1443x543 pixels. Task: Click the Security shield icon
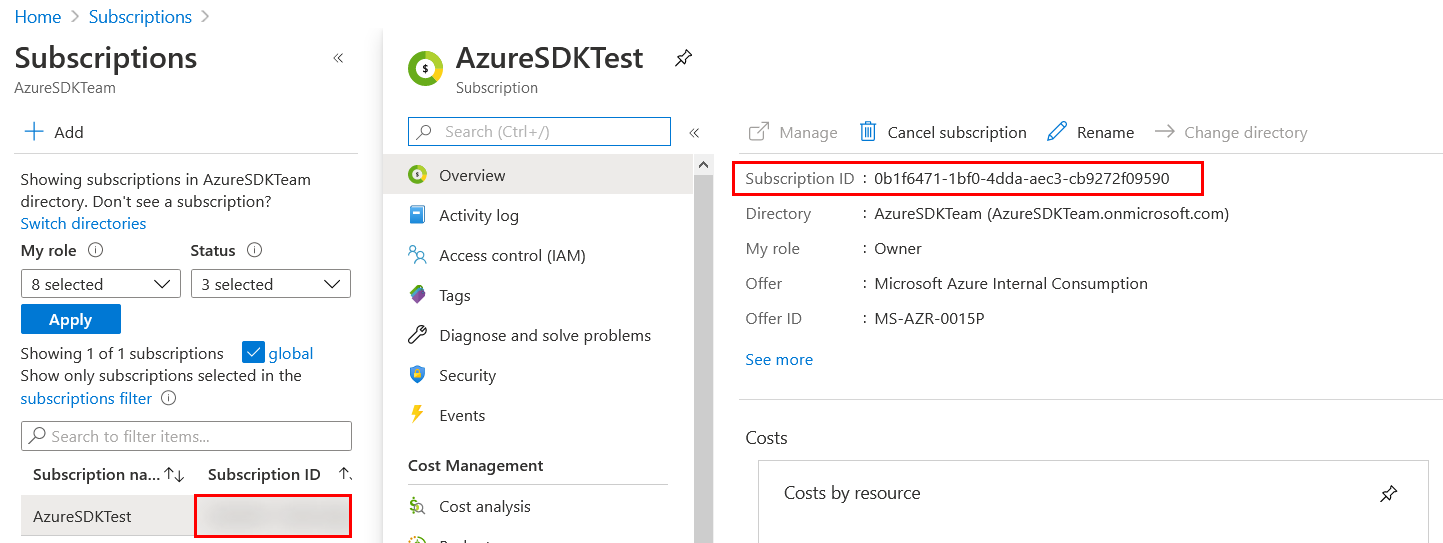click(418, 375)
